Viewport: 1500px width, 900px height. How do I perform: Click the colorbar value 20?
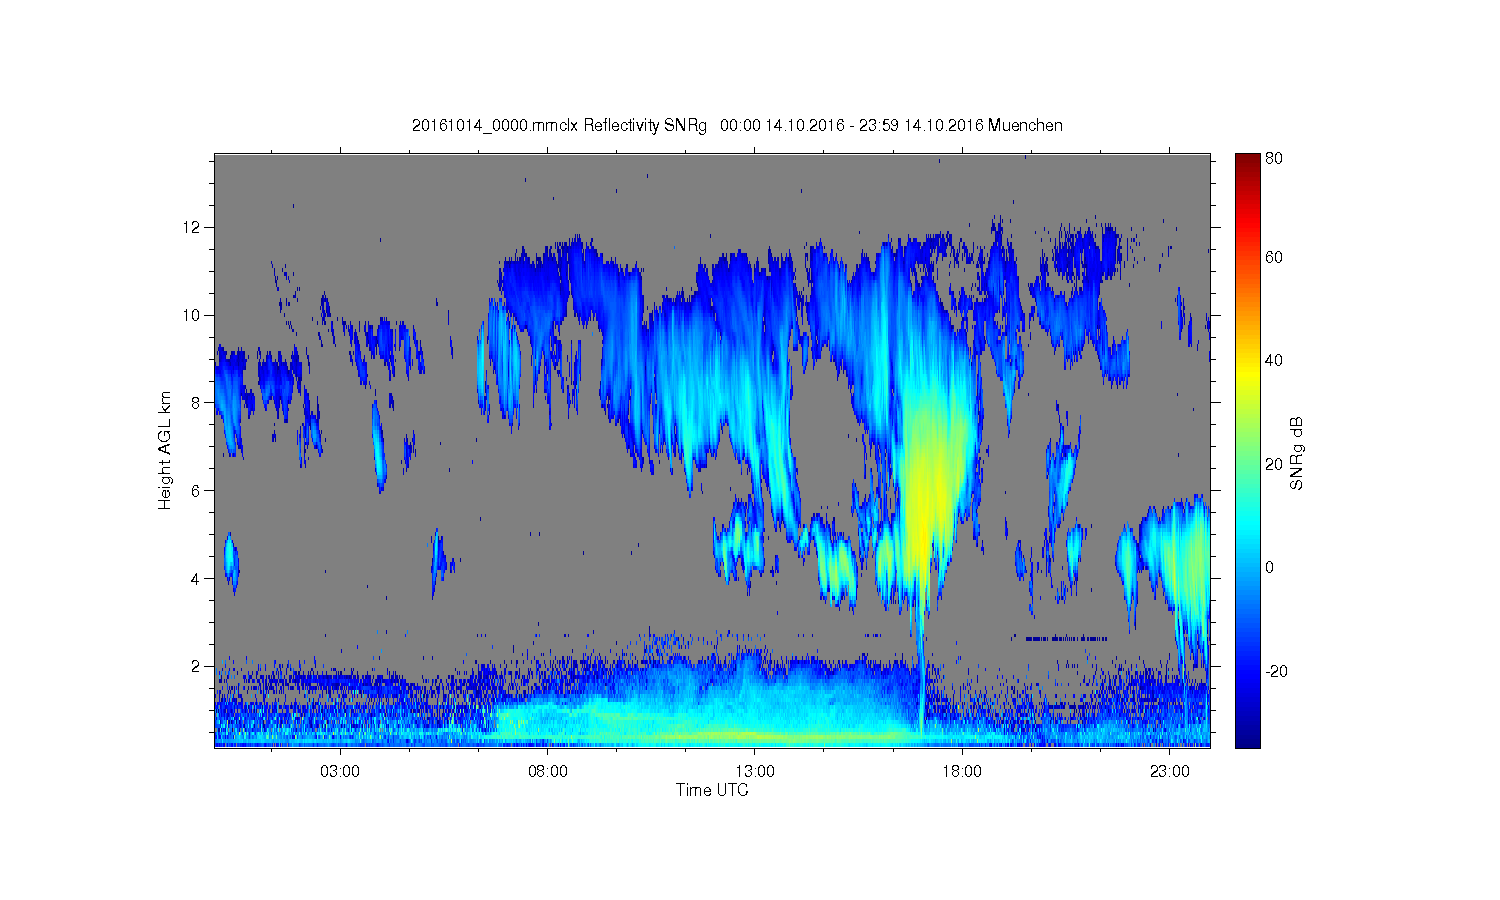pyautogui.click(x=1274, y=463)
